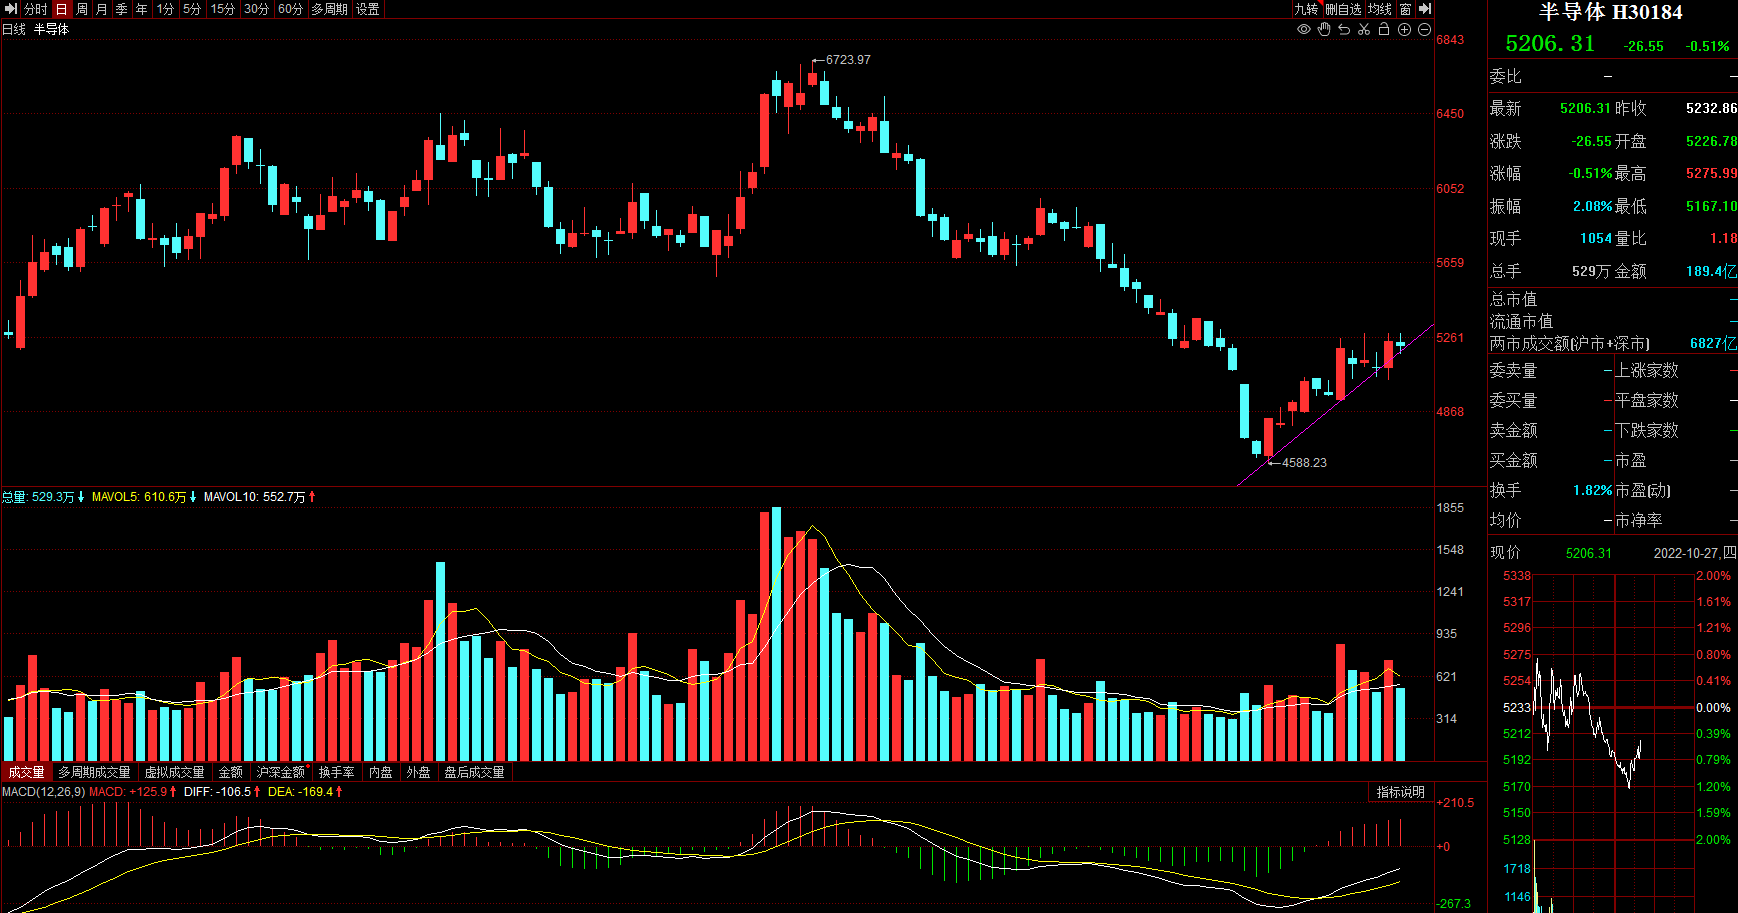Screen dimensions: 1738x913
Task: Open the 多周期 multi-period option
Action: tap(329, 9)
